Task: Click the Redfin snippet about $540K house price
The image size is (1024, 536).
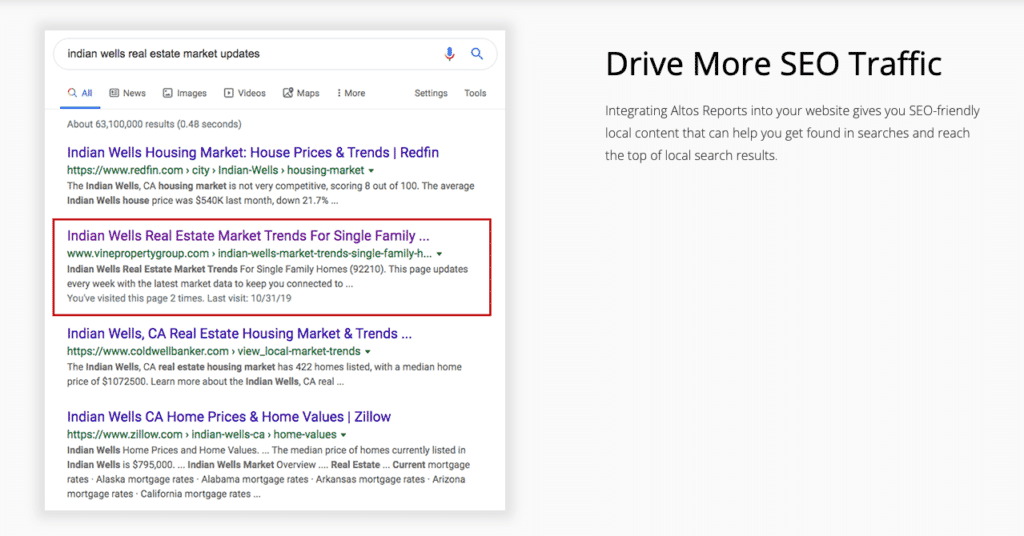Action: [270, 193]
